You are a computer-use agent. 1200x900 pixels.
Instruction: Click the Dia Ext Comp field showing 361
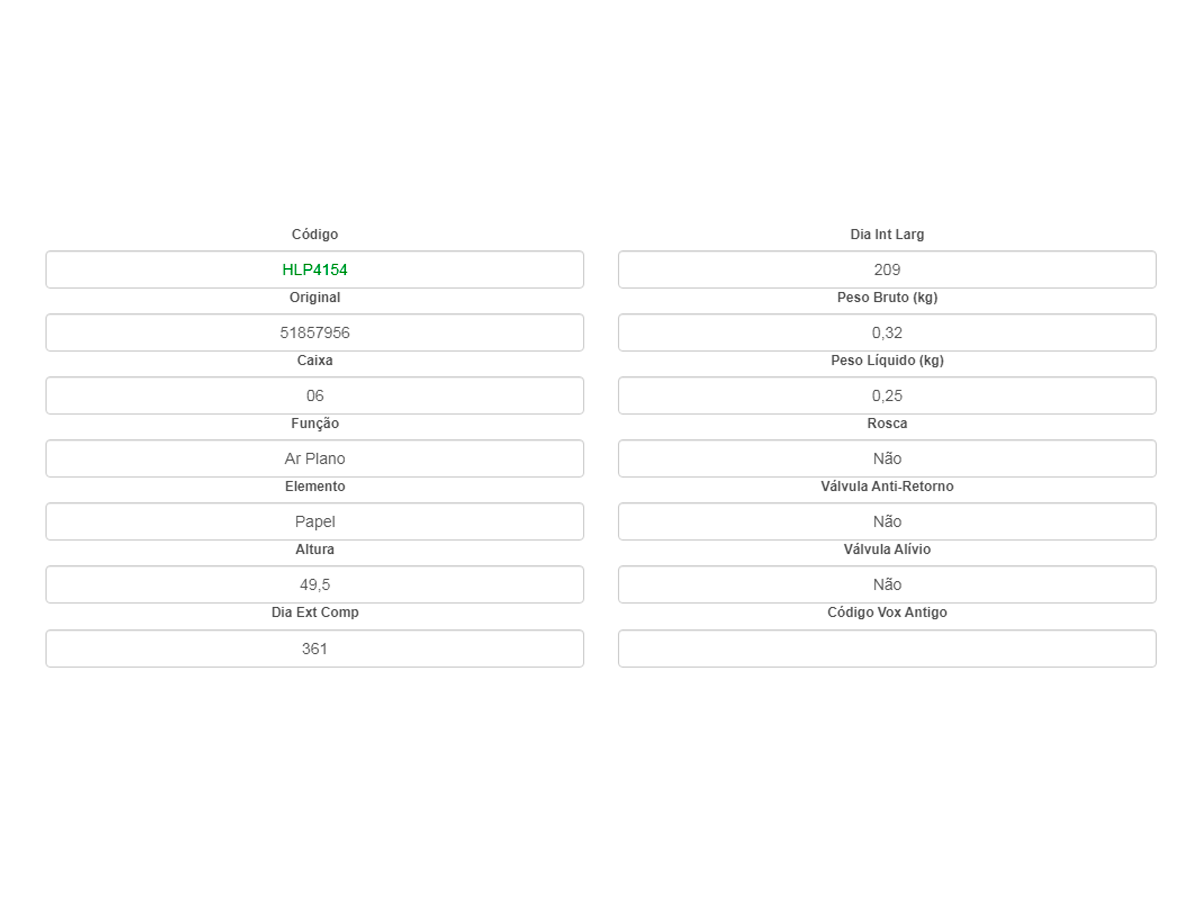pos(315,649)
